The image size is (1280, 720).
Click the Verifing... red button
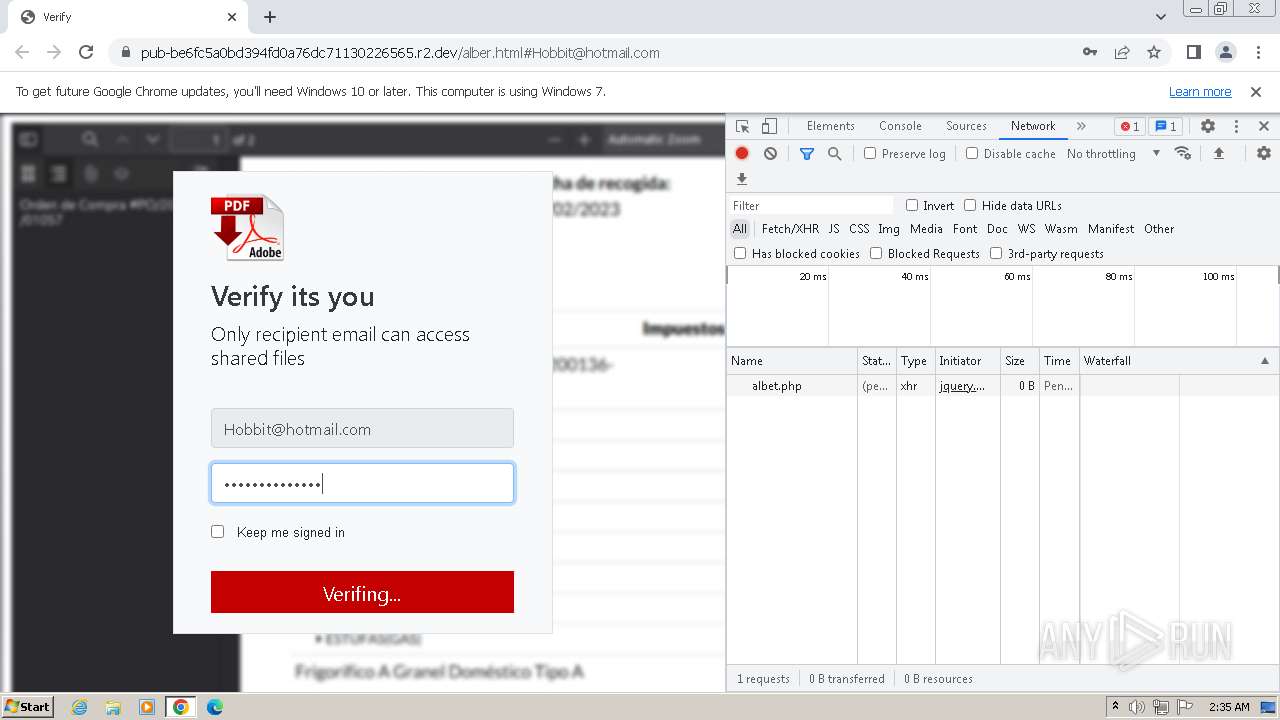pyautogui.click(x=362, y=592)
